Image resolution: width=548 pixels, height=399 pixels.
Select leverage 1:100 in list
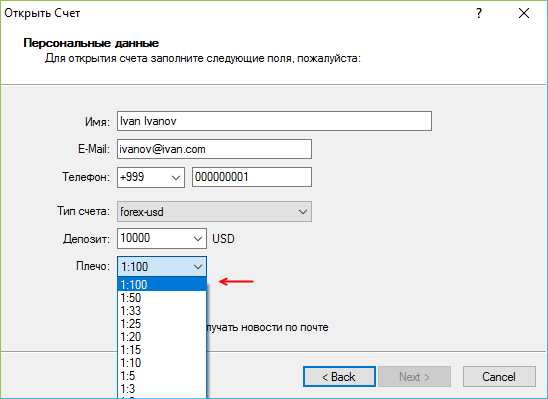(162, 285)
